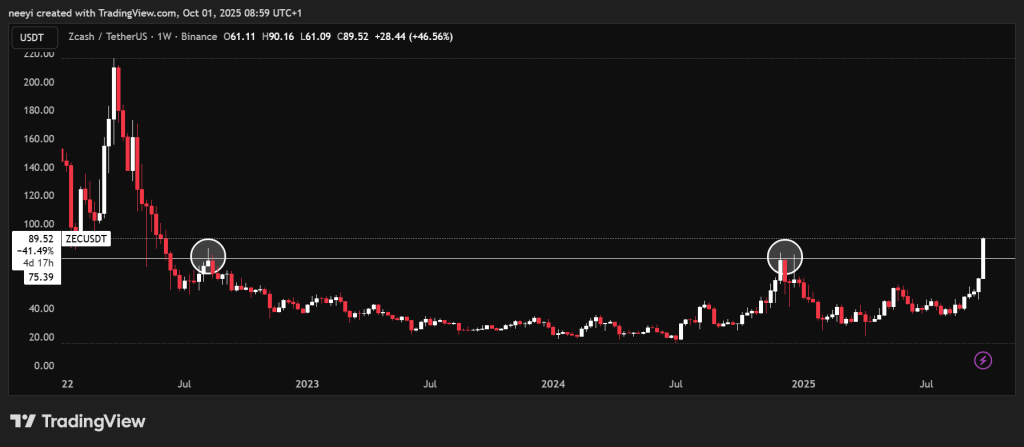Click the 0.00 price scale label
Screen dimensions: 1024x447
tap(44, 366)
